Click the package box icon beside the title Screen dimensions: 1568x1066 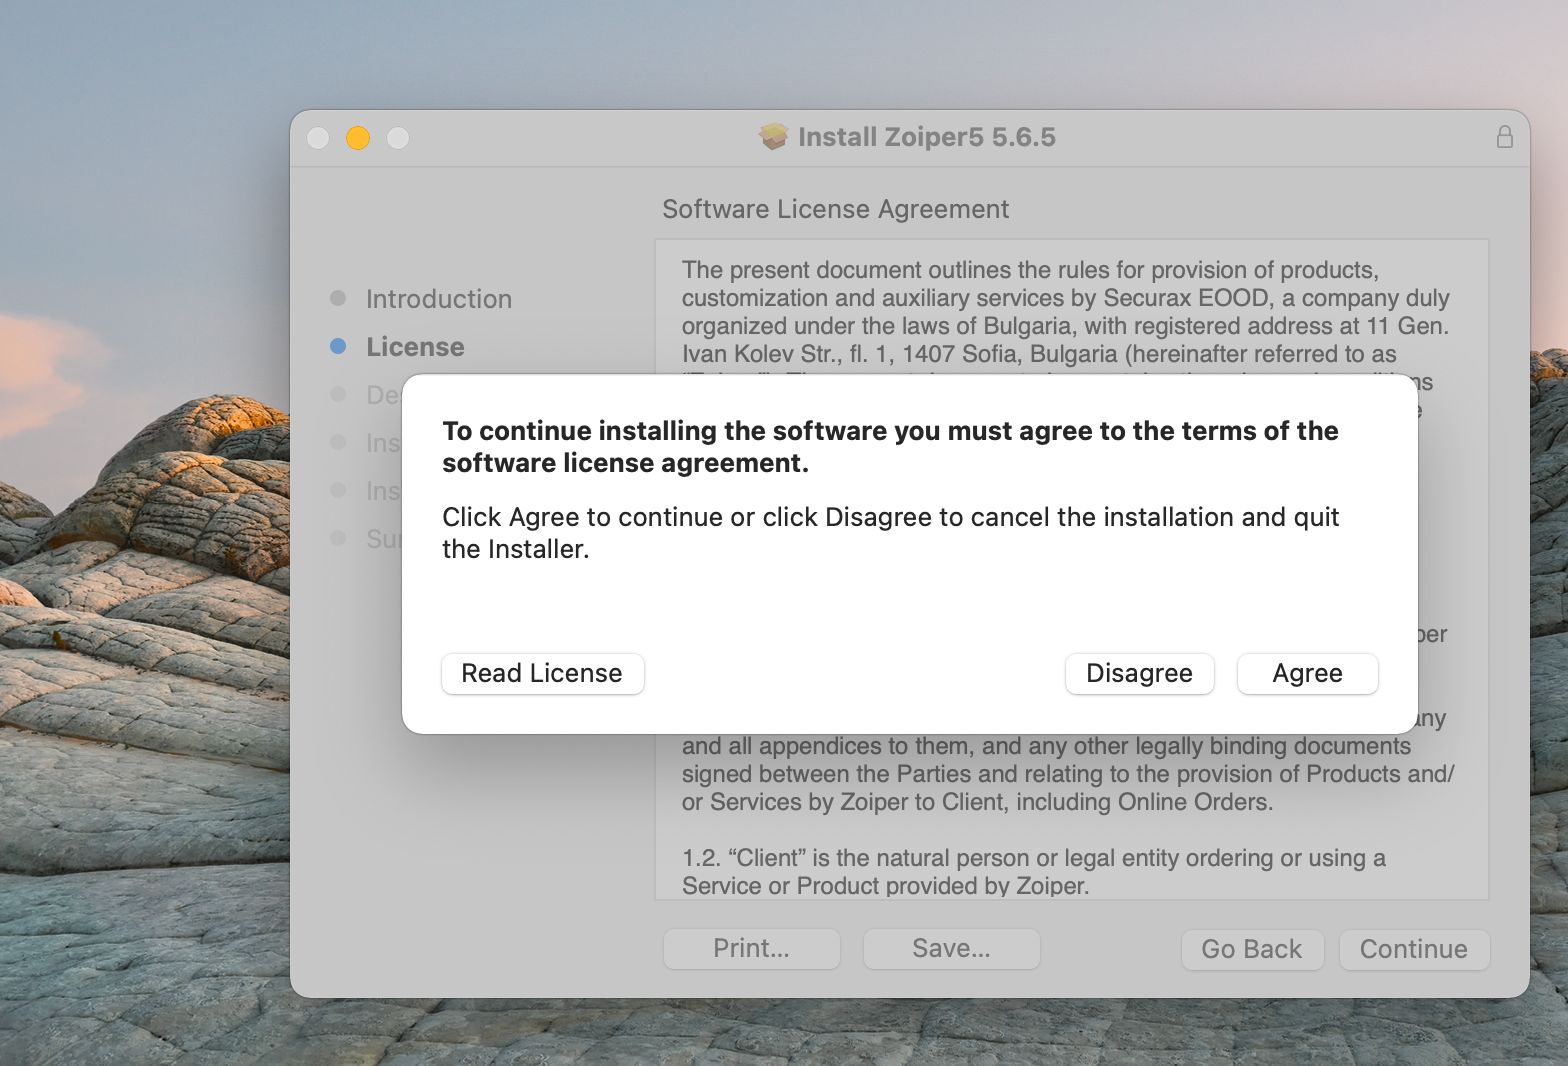pyautogui.click(x=773, y=137)
